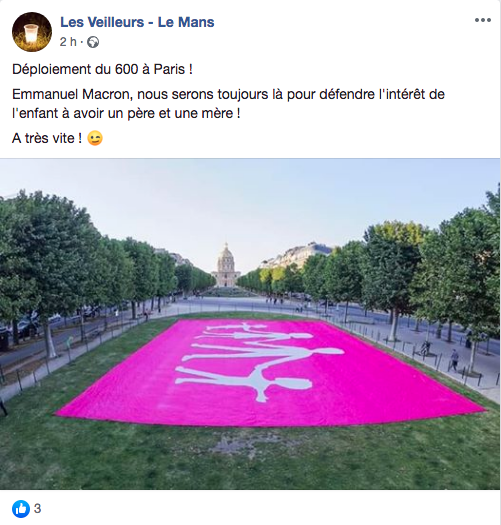
Task: Open the pink banner photo
Action: point(250,324)
